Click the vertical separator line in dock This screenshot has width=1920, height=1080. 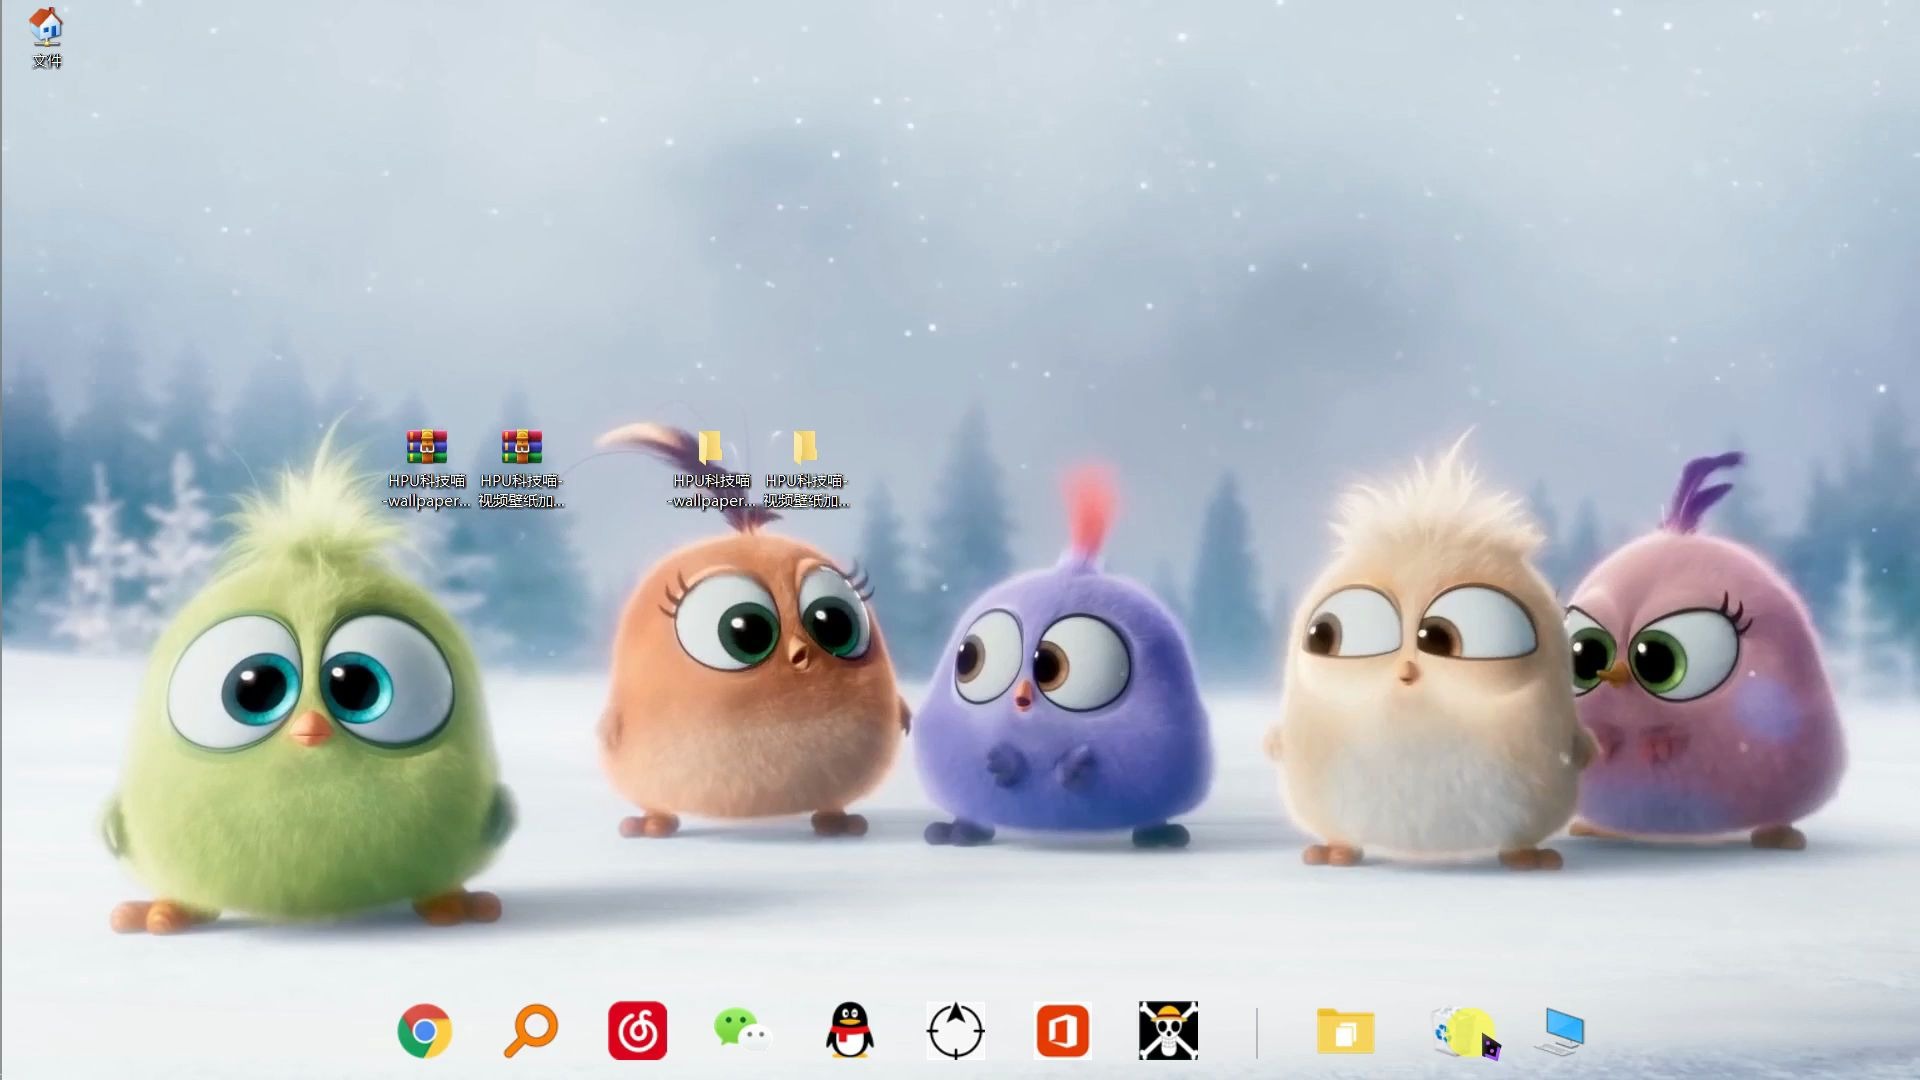[x=1257, y=1032]
